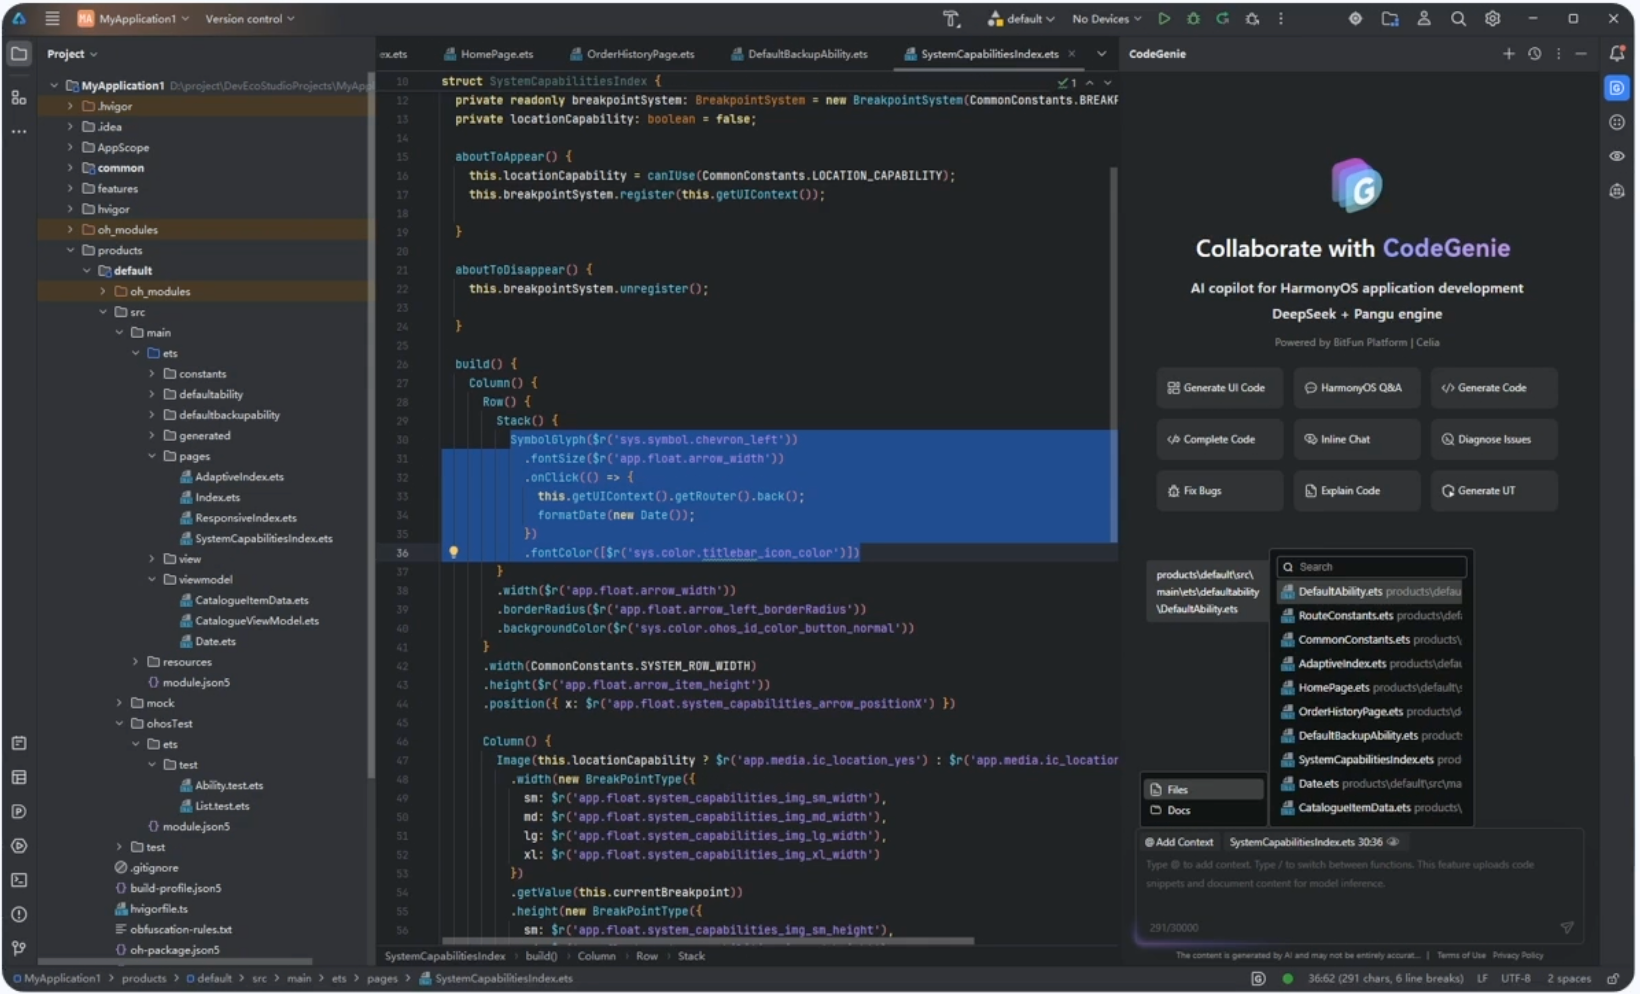
Task: Click the Inline Chat button
Action: click(x=1355, y=439)
